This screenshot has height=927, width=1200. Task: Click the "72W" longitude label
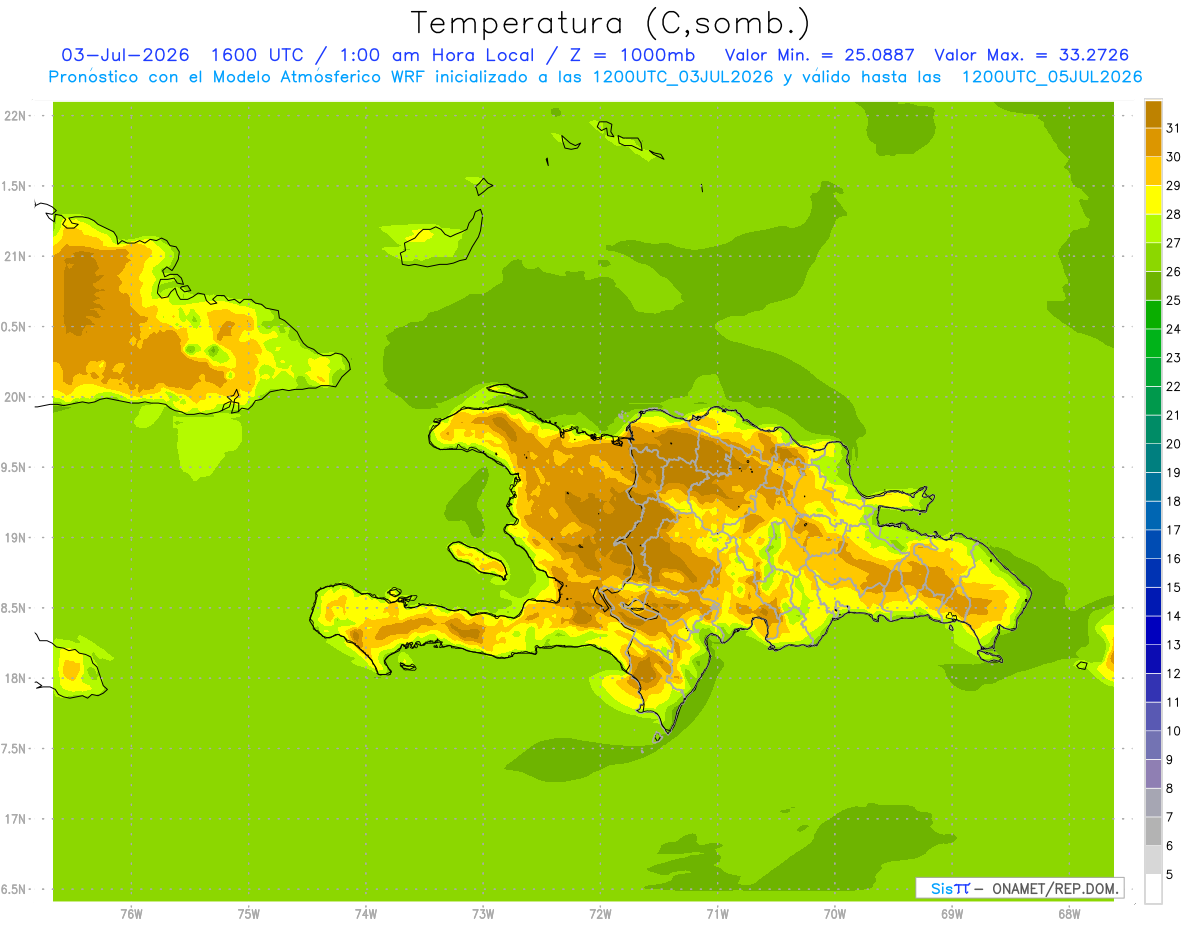(x=600, y=913)
